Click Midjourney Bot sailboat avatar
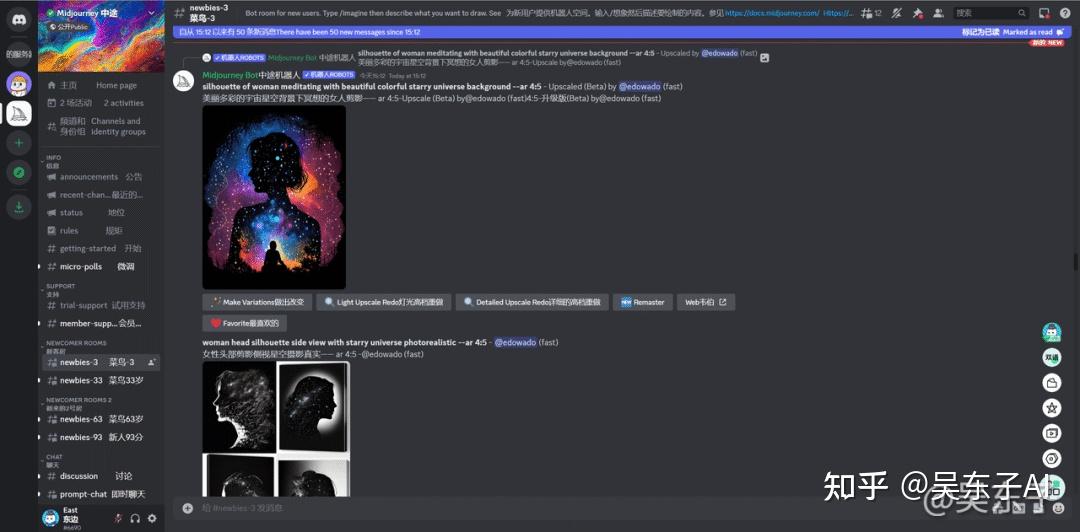The image size is (1080, 532). pyautogui.click(x=183, y=81)
